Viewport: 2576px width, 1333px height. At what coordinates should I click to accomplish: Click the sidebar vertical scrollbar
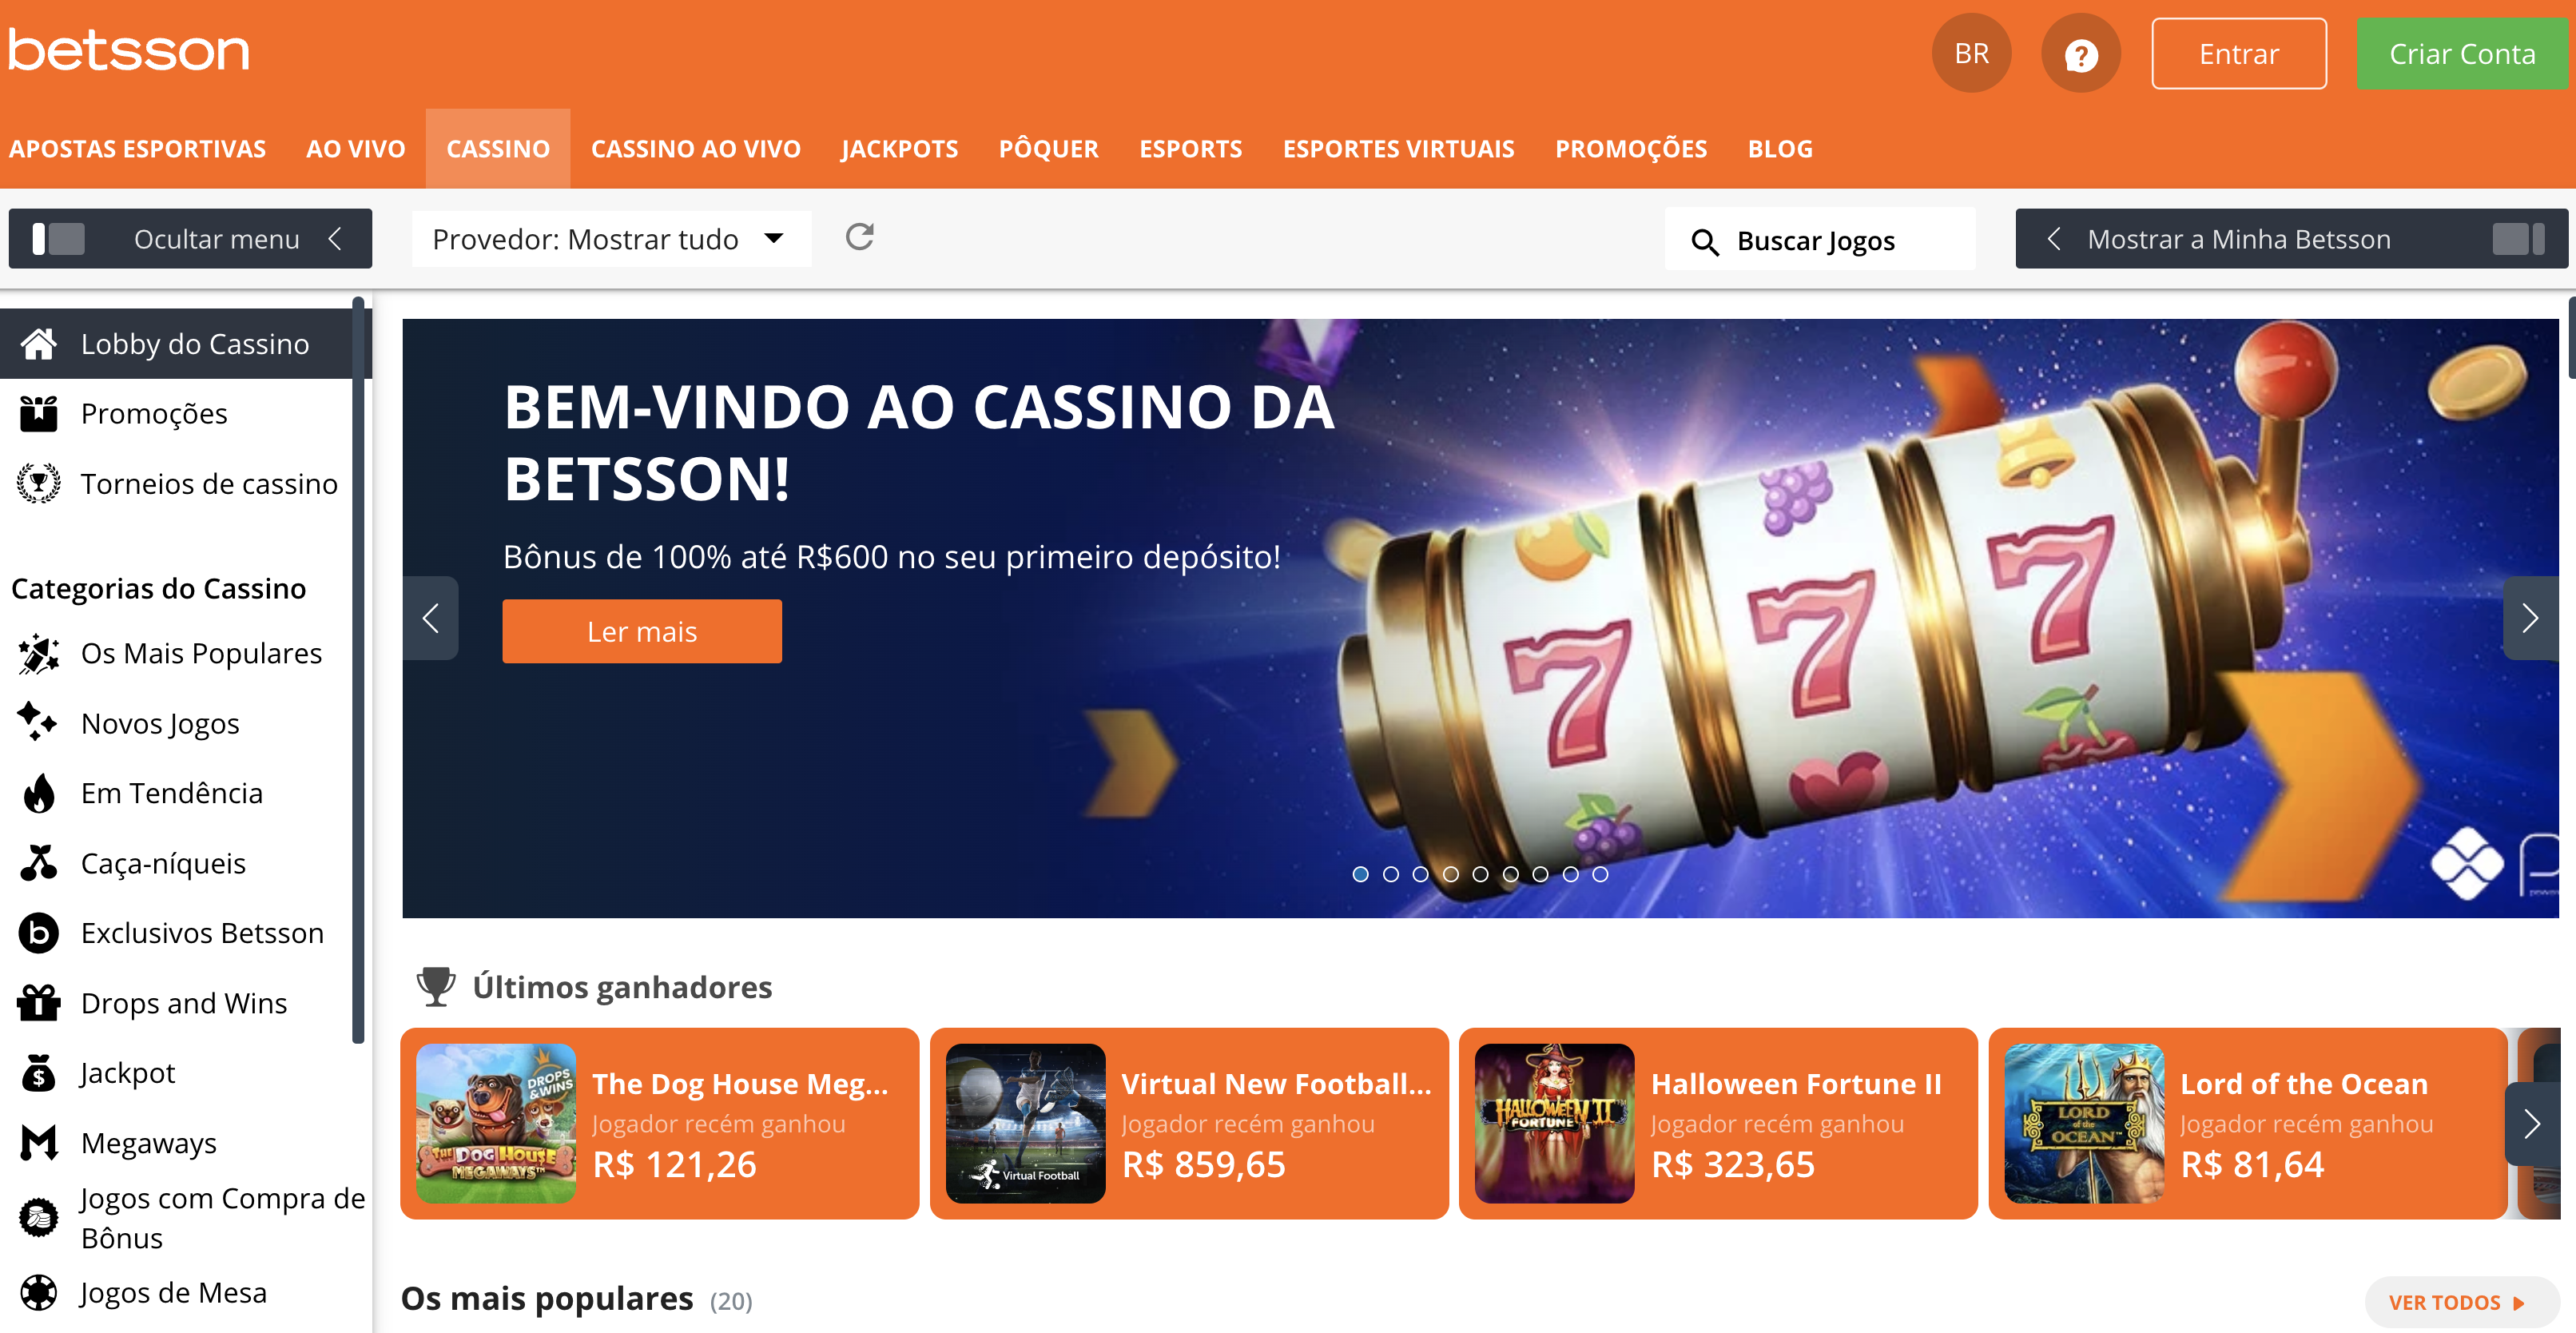(x=358, y=670)
